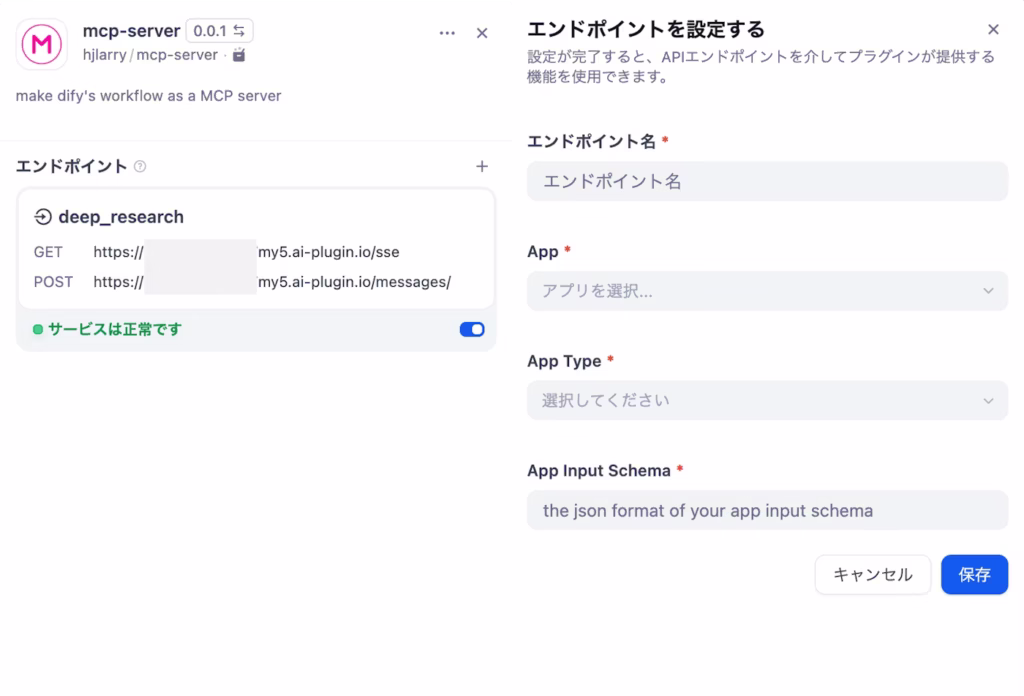Select the deep_research endpoint title

121,217
